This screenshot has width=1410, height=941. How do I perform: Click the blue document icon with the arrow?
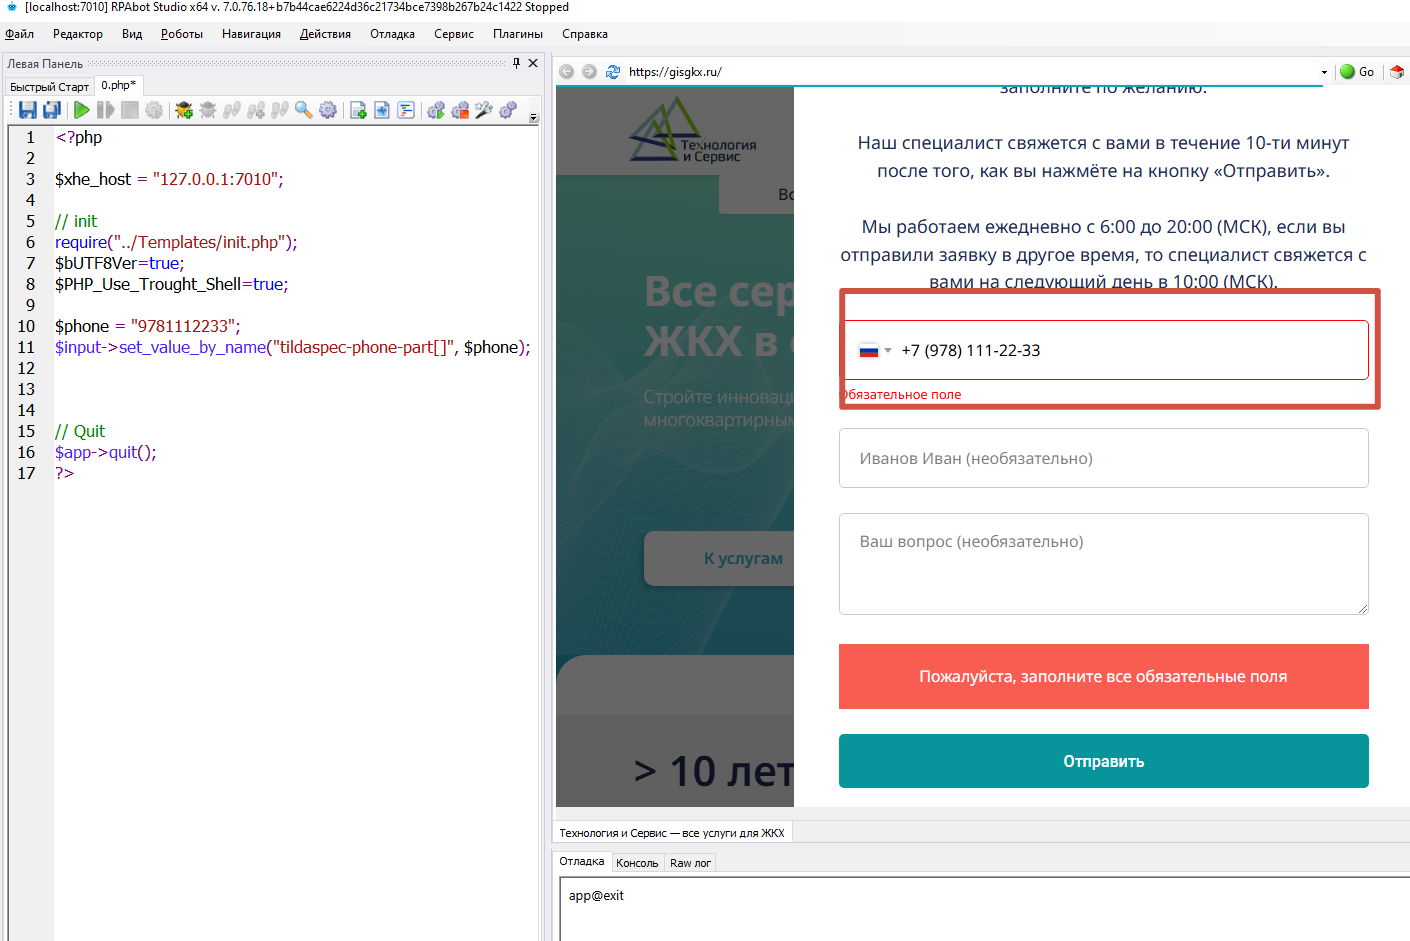382,110
